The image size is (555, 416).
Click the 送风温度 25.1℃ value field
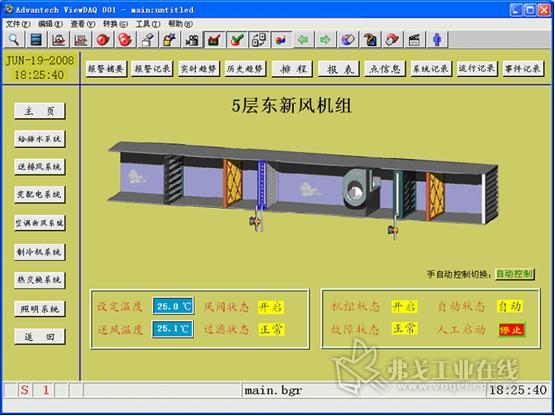point(173,329)
